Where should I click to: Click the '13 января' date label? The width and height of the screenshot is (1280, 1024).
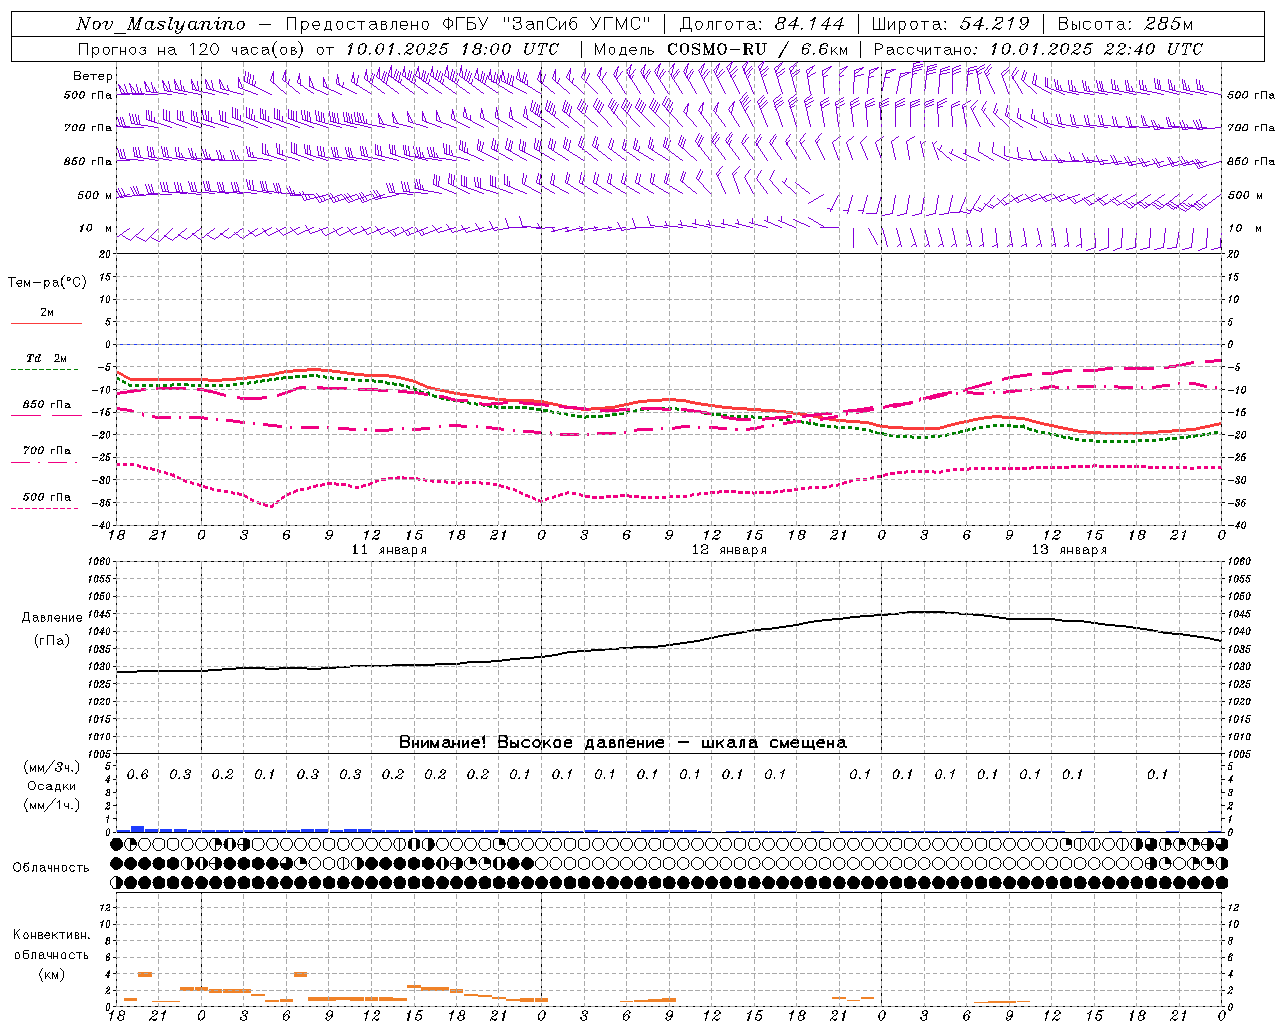(1069, 550)
